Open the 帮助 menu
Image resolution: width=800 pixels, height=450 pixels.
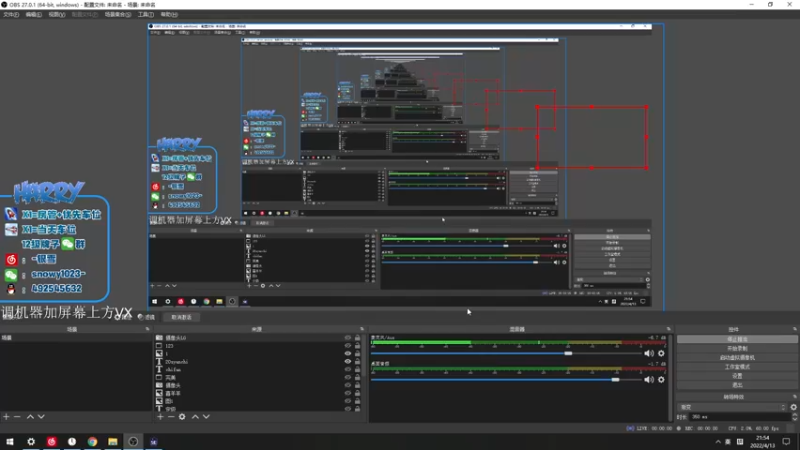click(169, 14)
